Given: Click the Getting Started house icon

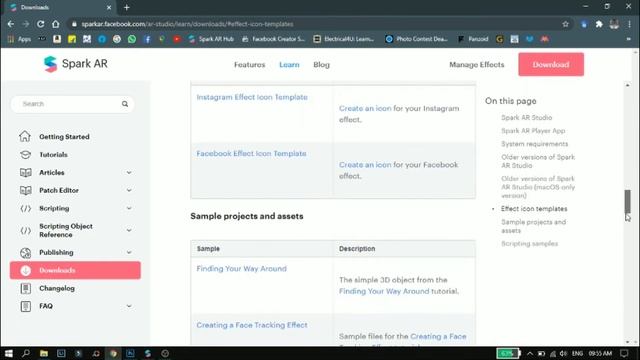Looking at the screenshot, I should (25, 136).
